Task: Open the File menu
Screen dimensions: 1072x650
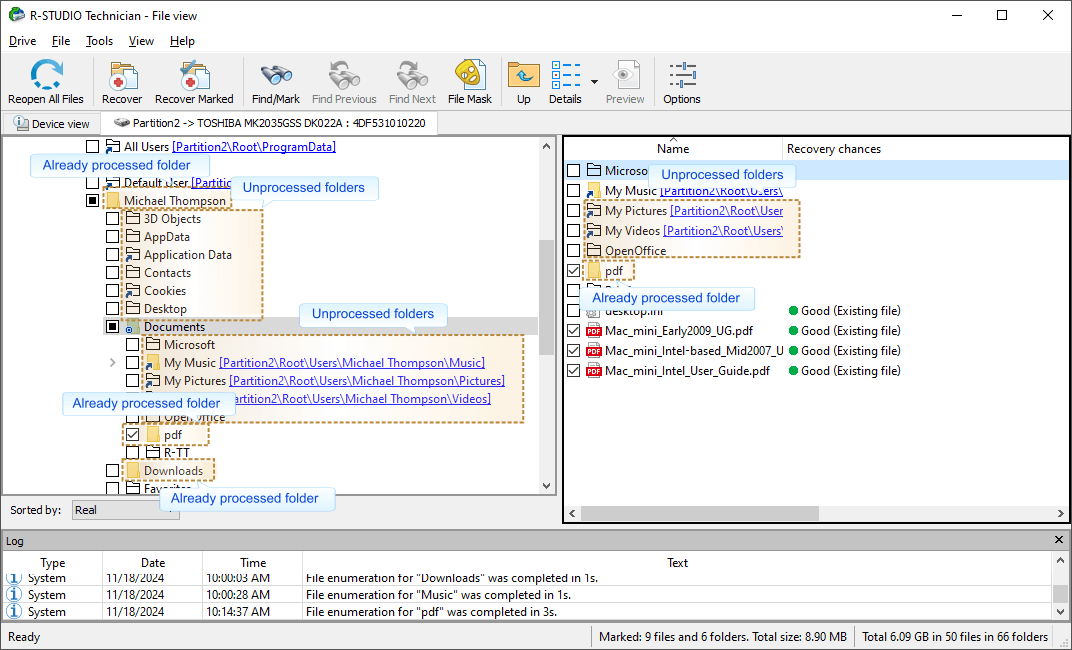Action: [x=61, y=41]
